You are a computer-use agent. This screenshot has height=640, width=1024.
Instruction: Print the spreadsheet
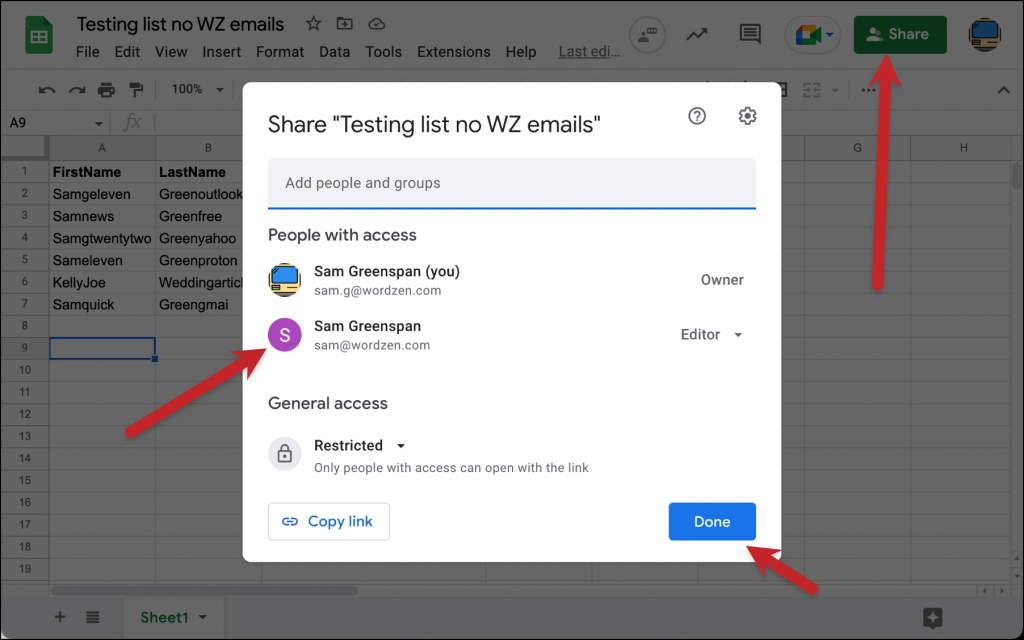pyautogui.click(x=107, y=89)
